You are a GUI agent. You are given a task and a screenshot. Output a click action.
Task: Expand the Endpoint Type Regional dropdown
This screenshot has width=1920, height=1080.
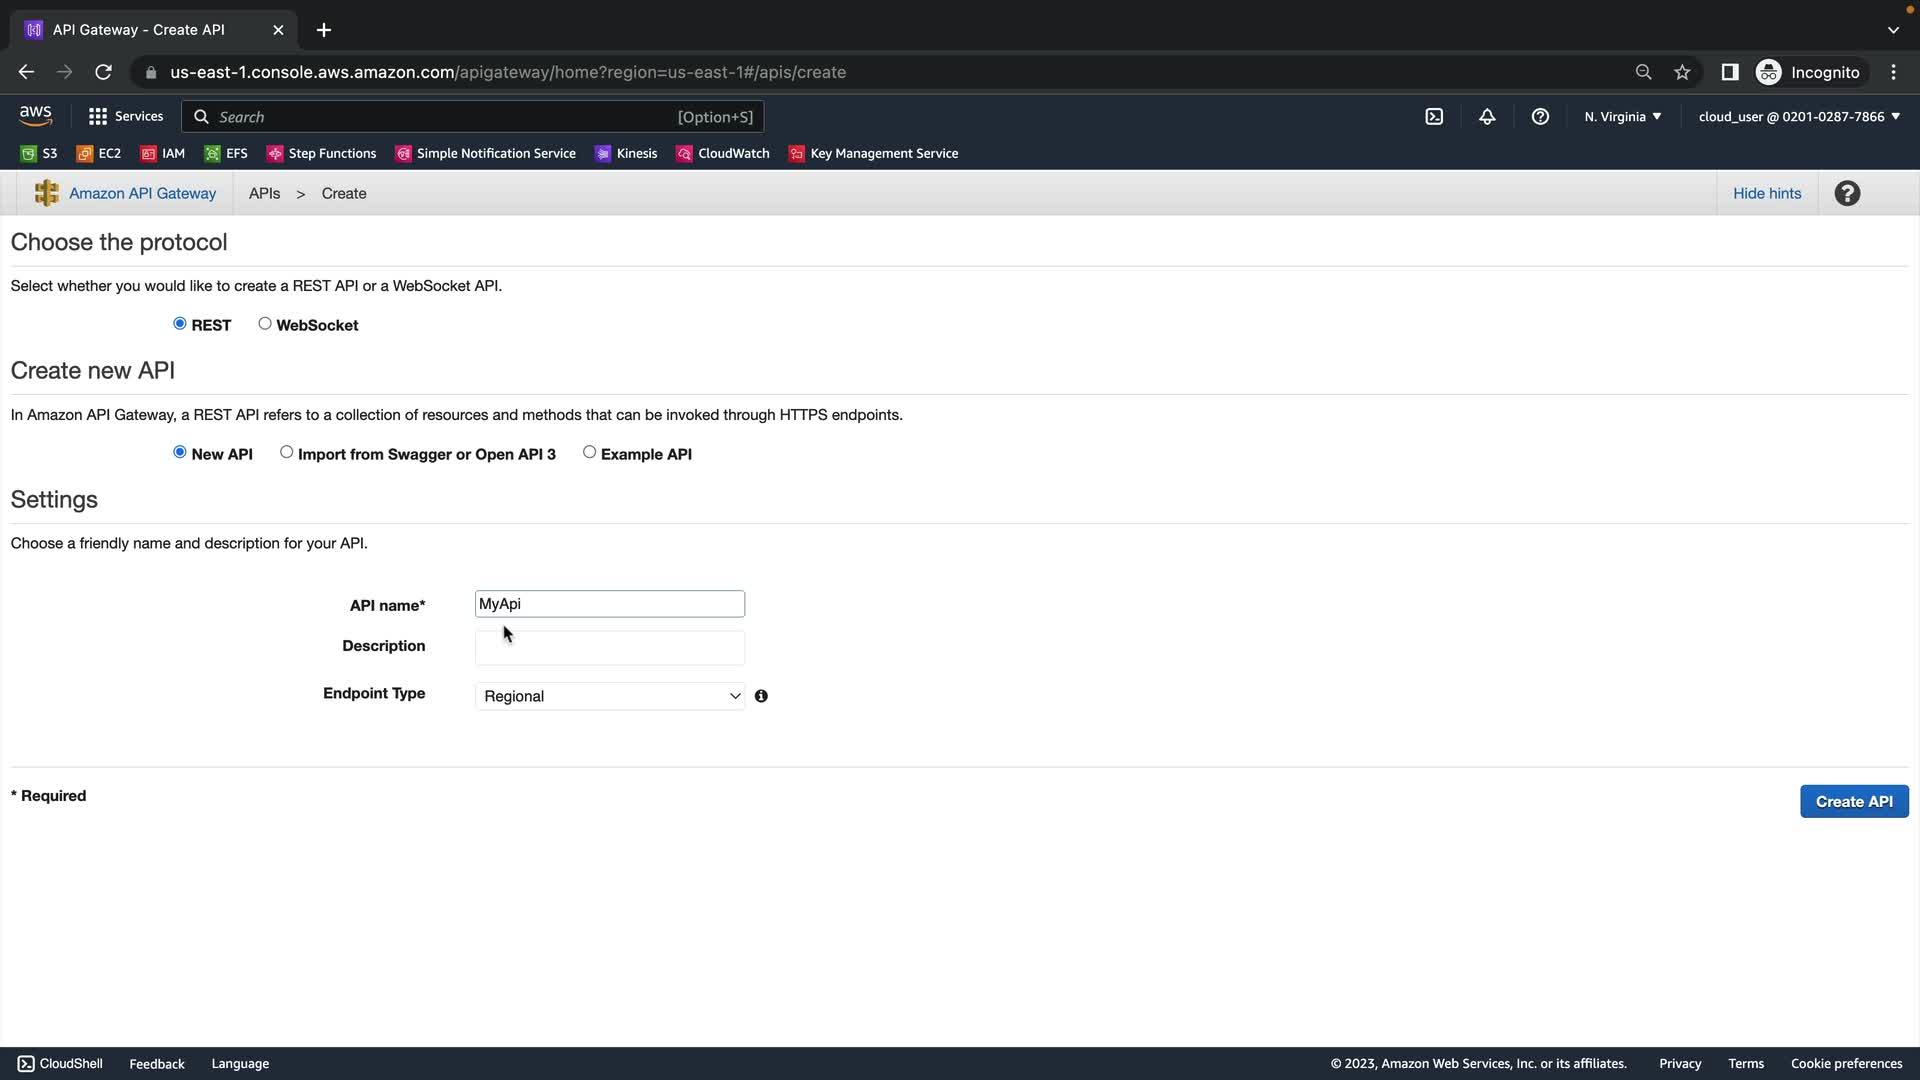click(610, 696)
